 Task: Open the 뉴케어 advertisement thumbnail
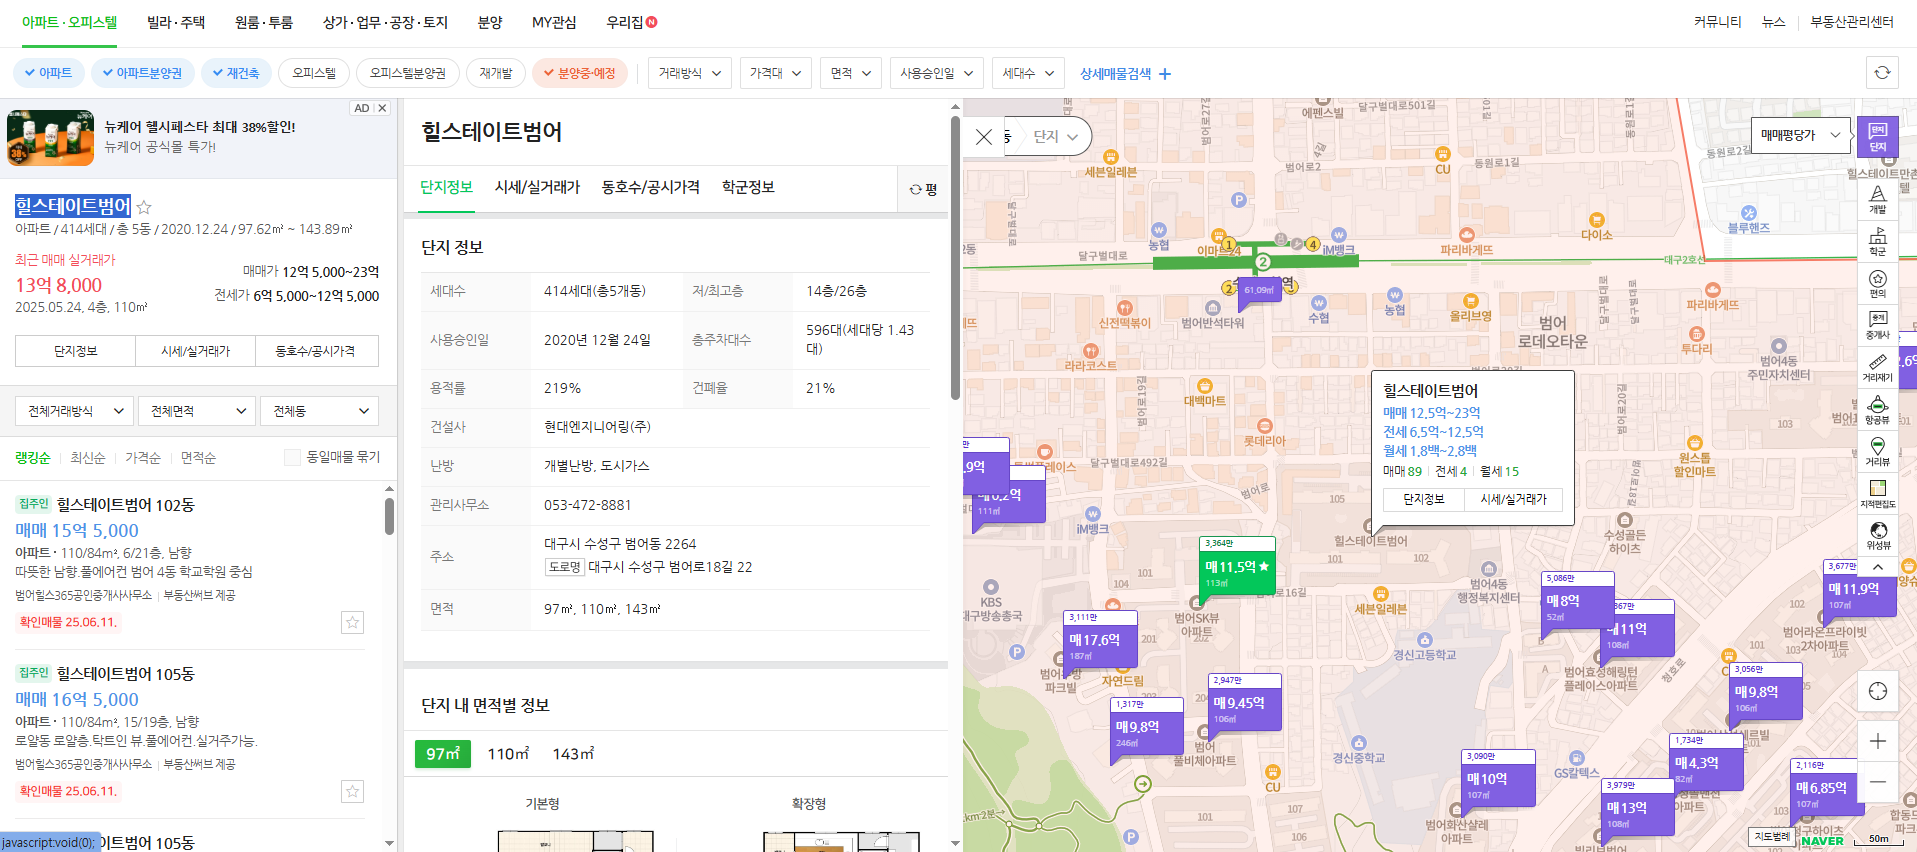click(x=50, y=138)
